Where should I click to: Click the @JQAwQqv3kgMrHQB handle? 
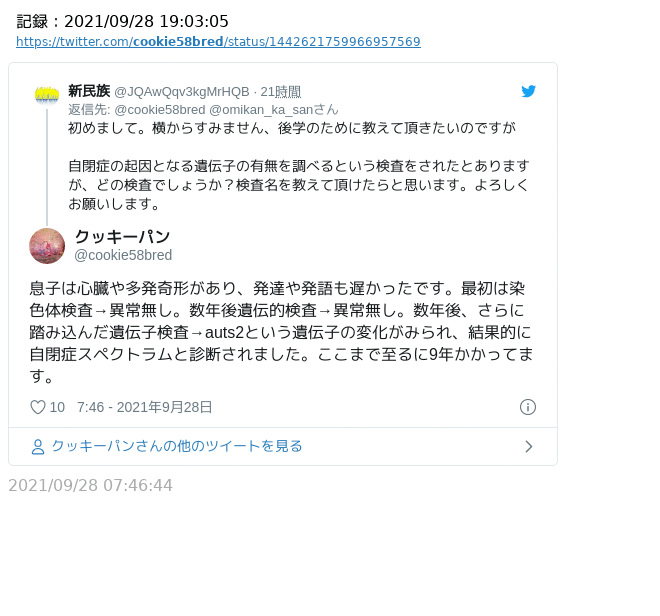(x=182, y=92)
